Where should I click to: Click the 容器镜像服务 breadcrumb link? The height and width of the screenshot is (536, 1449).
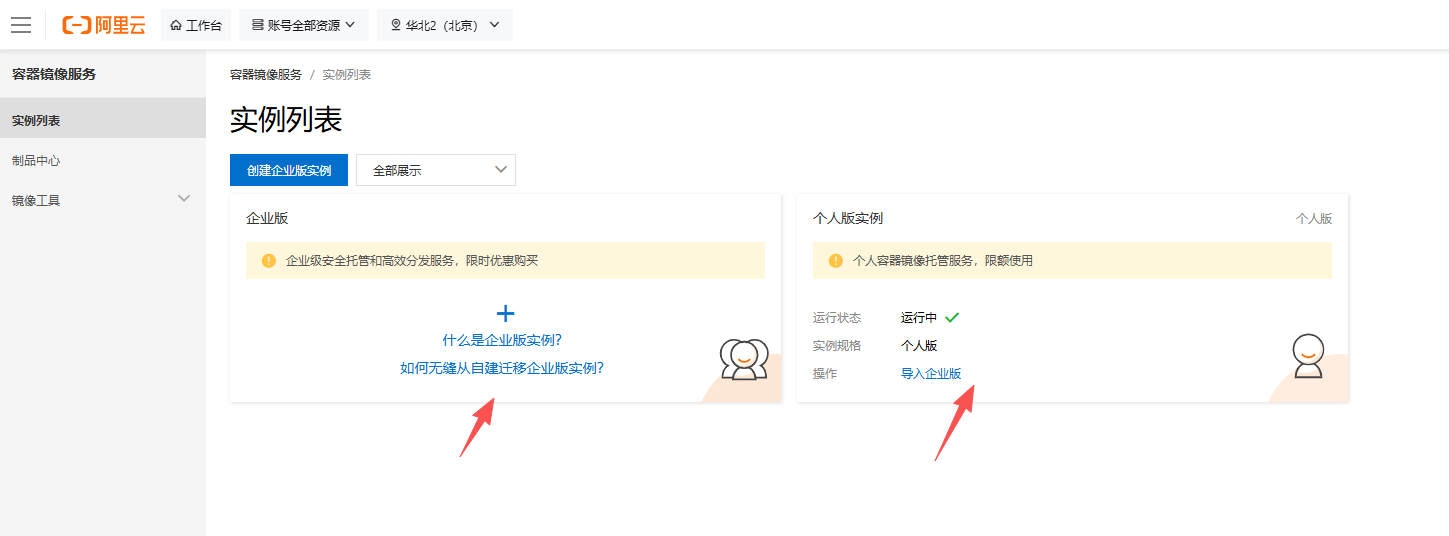coord(266,75)
